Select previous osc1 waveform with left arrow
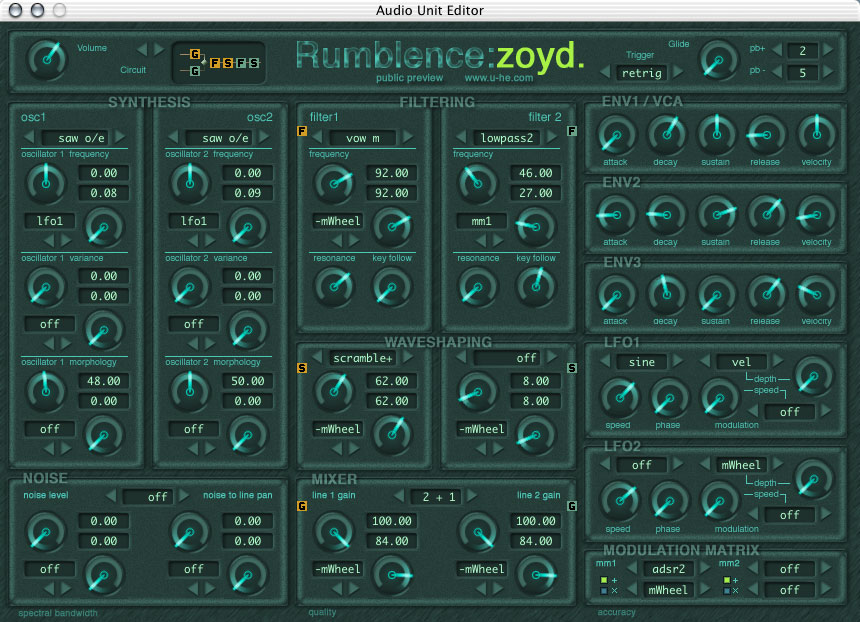 30,137
